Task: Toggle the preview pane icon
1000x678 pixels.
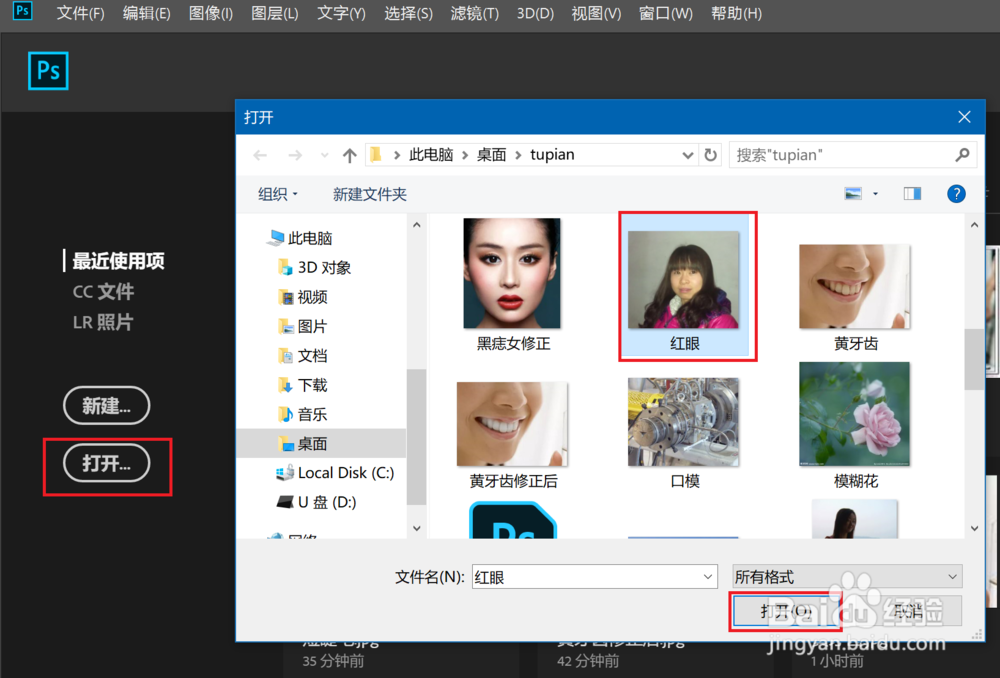Action: tap(912, 193)
